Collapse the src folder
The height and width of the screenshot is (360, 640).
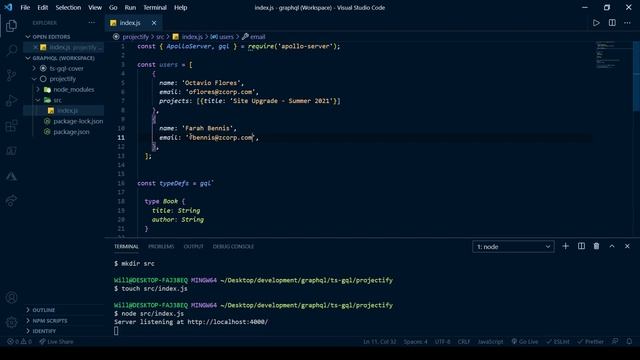(64, 100)
